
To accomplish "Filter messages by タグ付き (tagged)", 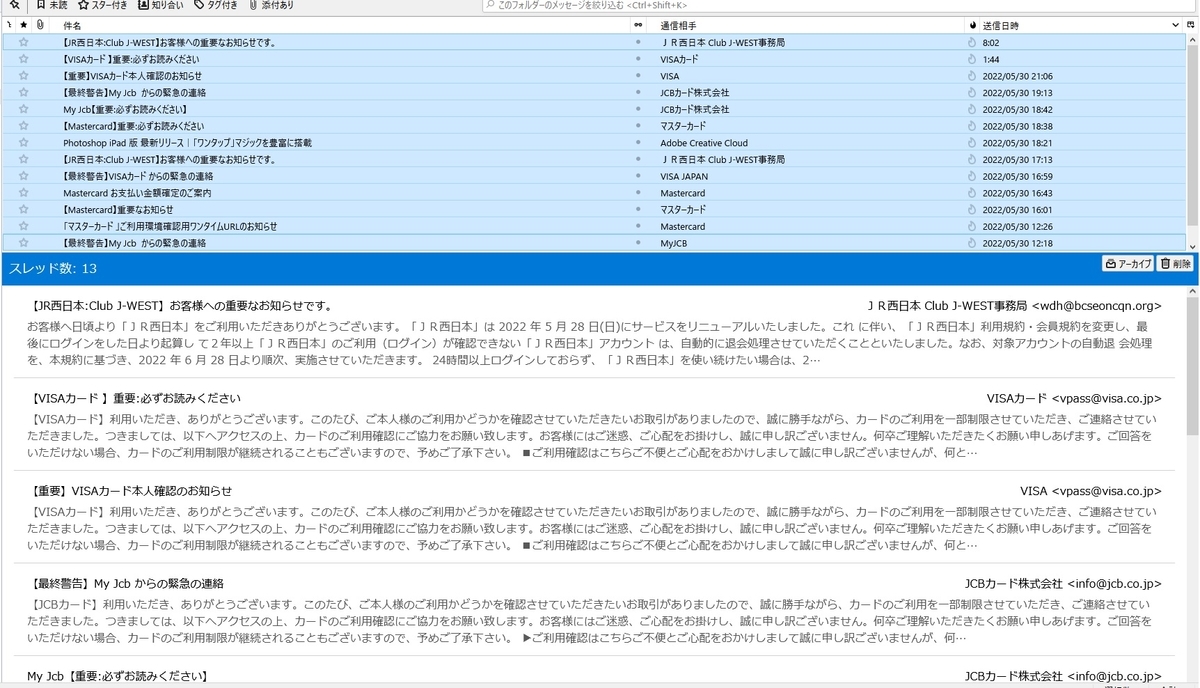I will tap(215, 5).
